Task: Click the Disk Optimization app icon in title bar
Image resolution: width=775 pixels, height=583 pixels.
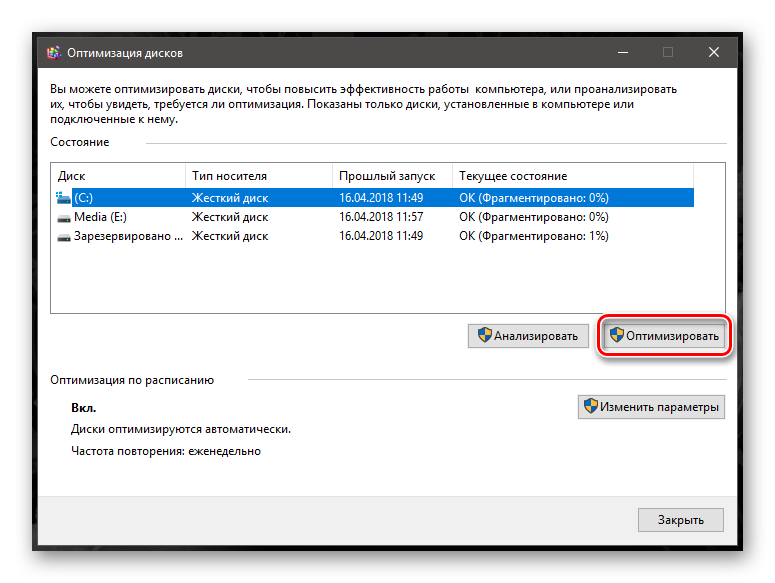Action: pyautogui.click(x=53, y=52)
